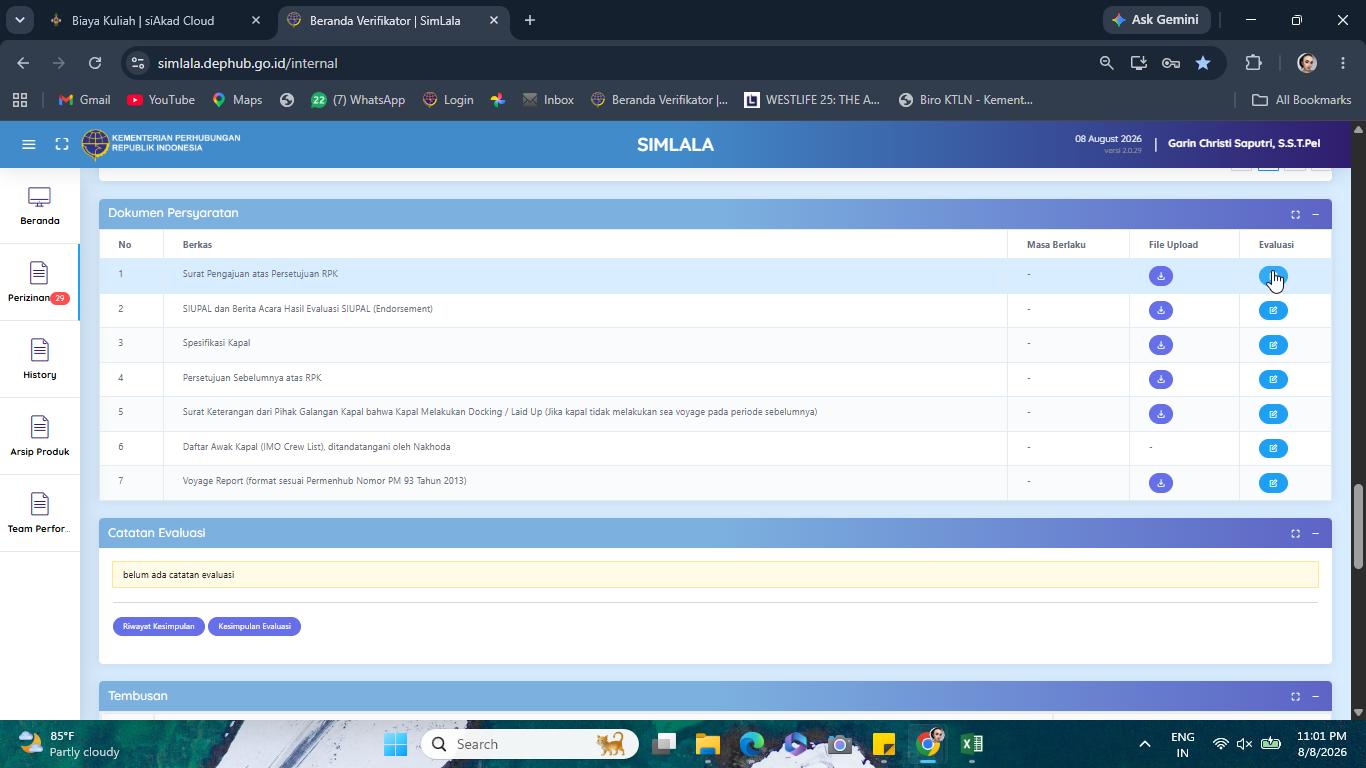Maximize the Catatan Evaluasi panel
The height and width of the screenshot is (768, 1366).
coord(1295,533)
